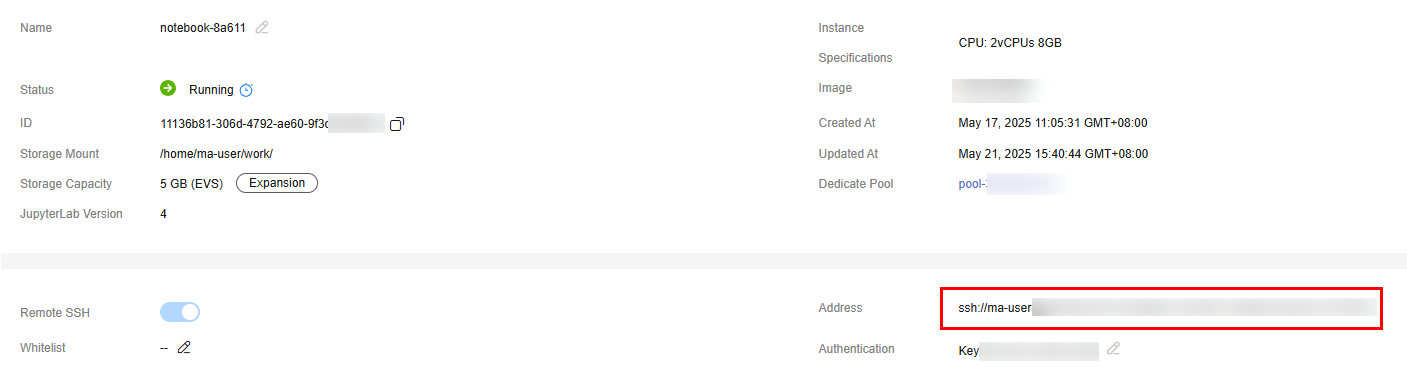Edit the notebook name with pencil icon
Image resolution: width=1407 pixels, height=384 pixels.
(262, 28)
